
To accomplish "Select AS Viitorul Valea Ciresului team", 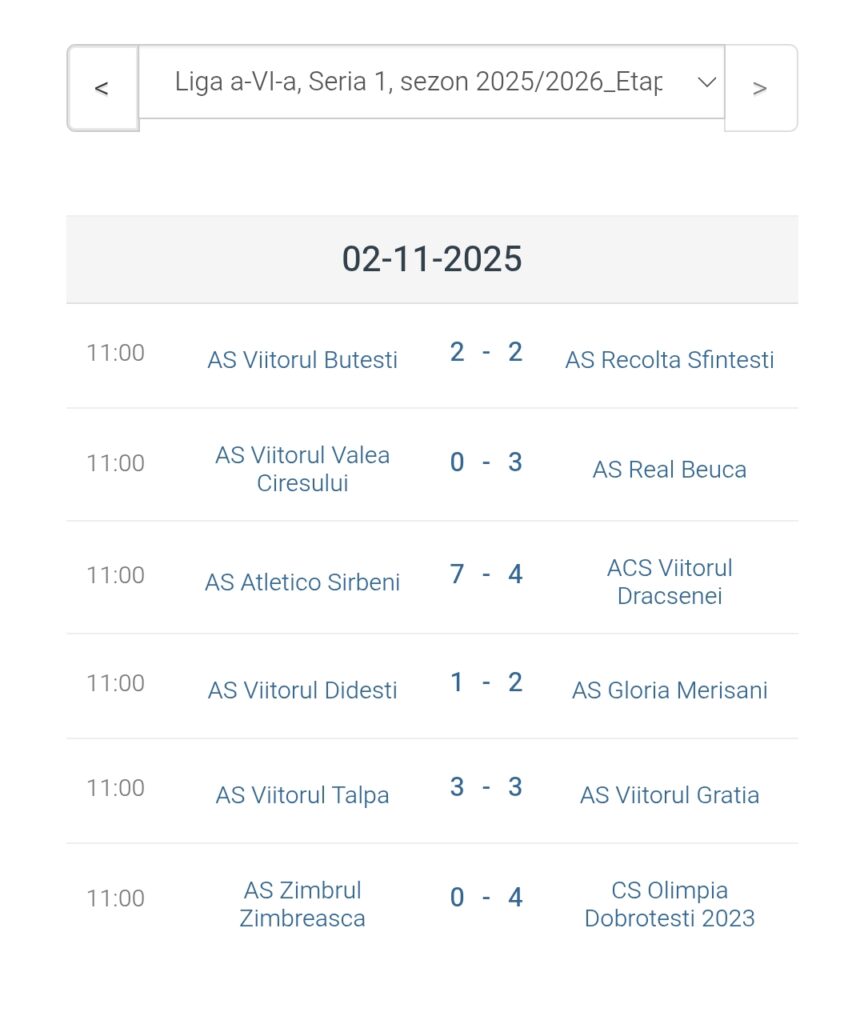I will [302, 469].
